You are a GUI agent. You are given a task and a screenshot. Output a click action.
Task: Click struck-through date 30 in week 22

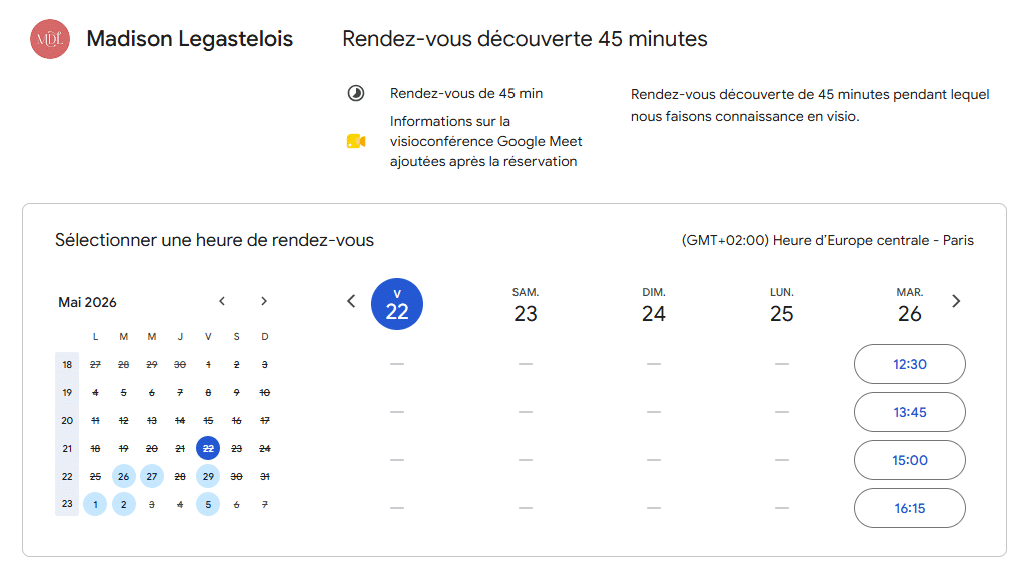236,477
